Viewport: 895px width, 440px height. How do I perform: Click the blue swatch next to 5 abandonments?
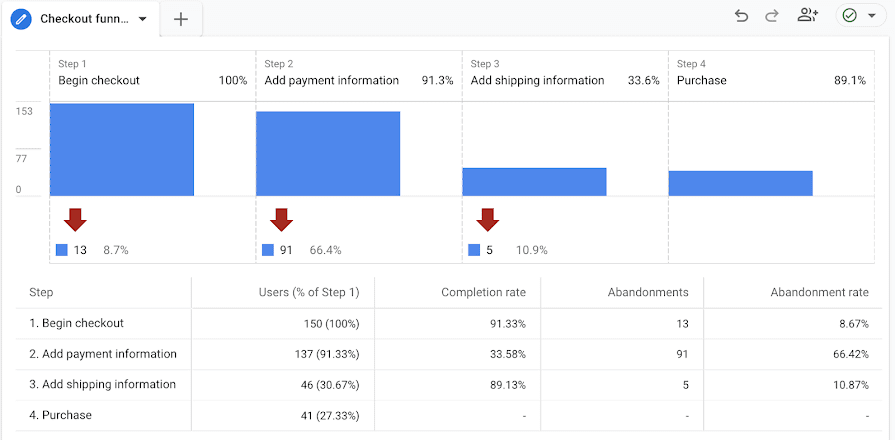pyautogui.click(x=474, y=250)
